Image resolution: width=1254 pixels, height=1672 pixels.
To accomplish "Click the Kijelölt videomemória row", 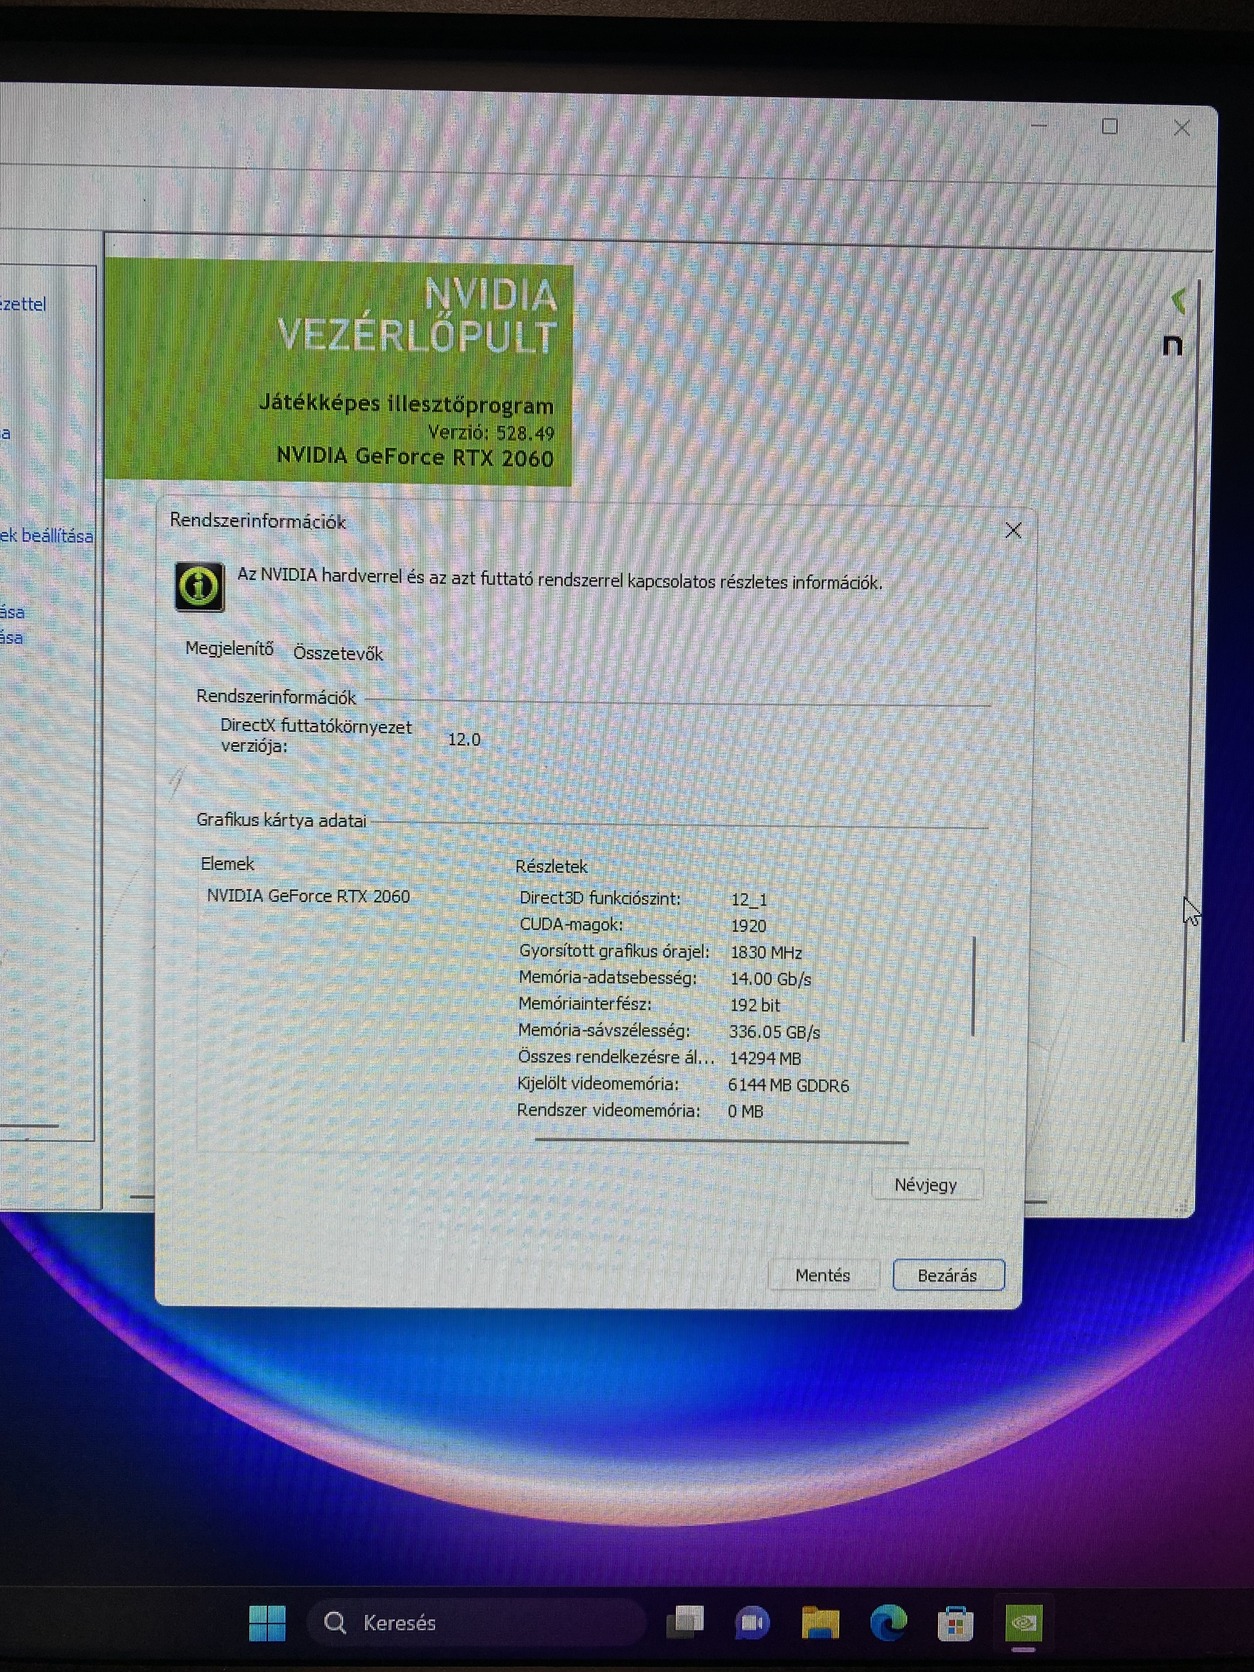I will click(683, 1084).
